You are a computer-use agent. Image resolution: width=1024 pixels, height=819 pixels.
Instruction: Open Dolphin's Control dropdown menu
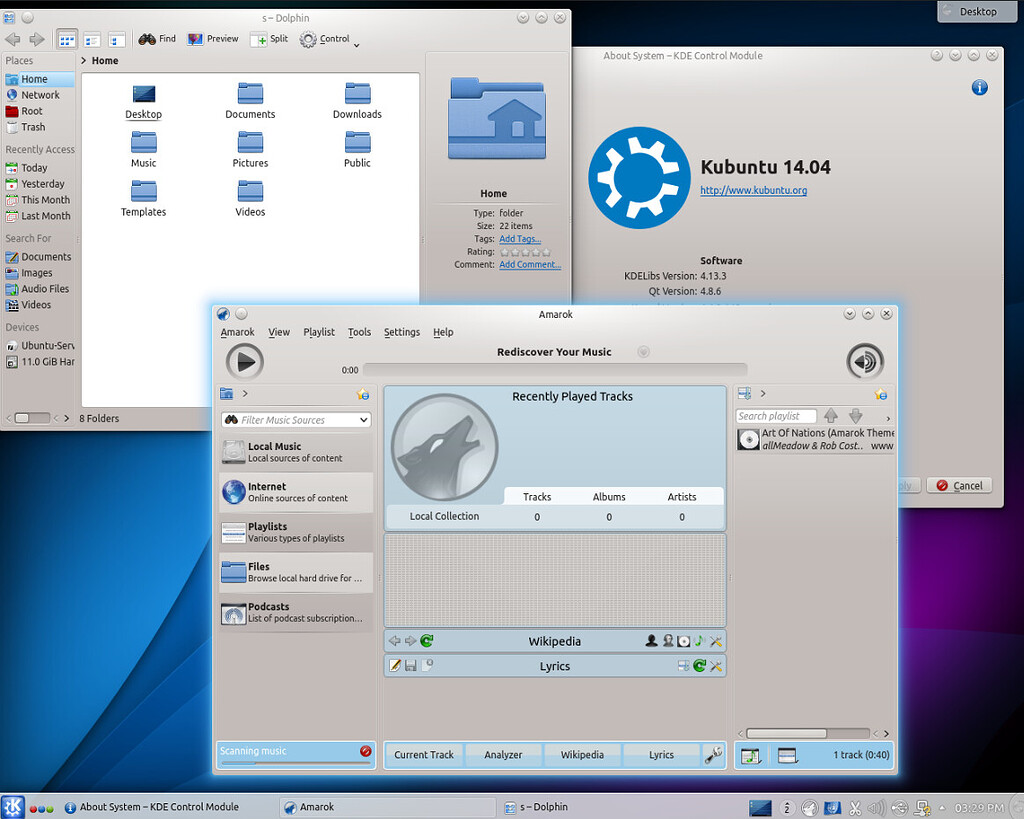(330, 39)
